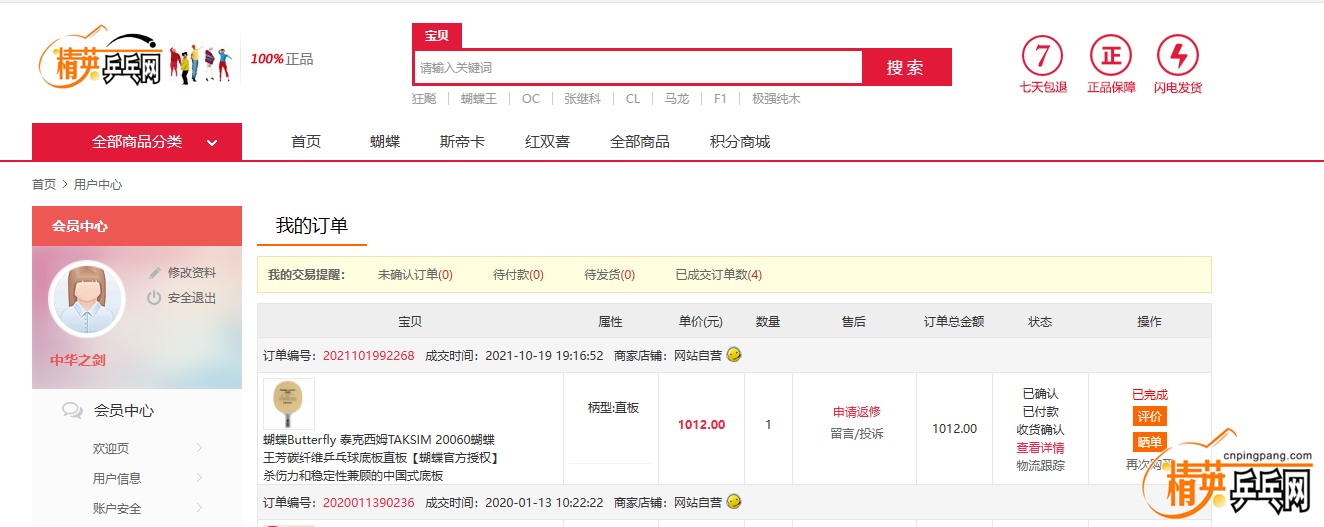
Task: Filter by 待发货(0)
Action: [609, 275]
